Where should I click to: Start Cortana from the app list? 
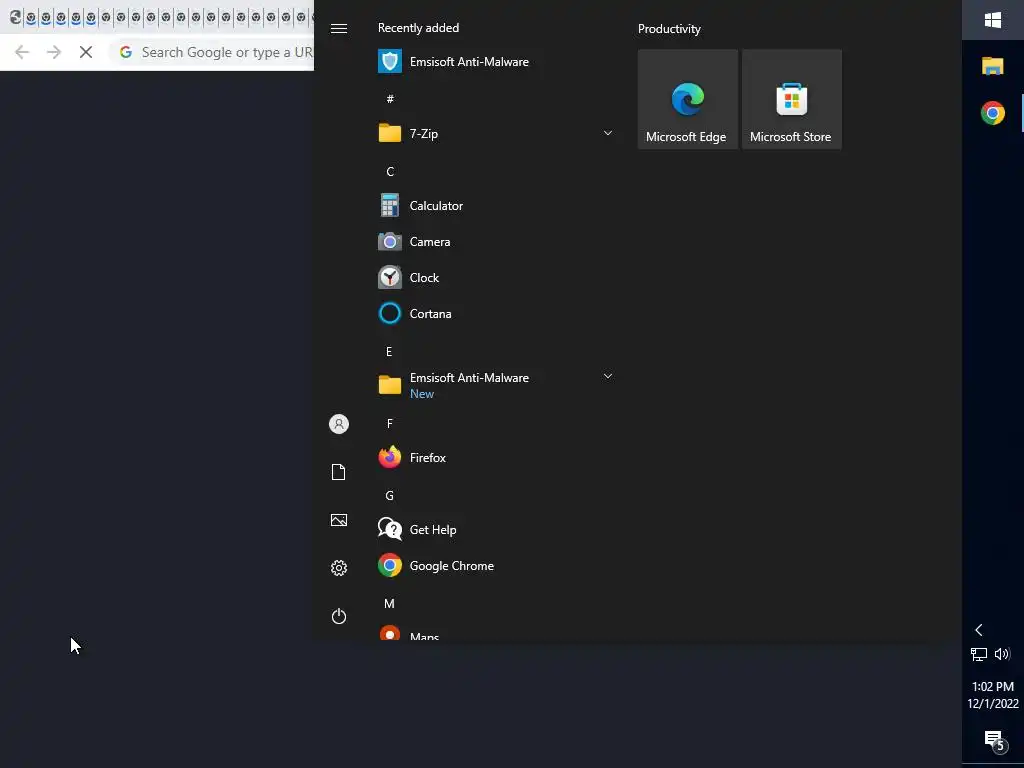click(495, 313)
